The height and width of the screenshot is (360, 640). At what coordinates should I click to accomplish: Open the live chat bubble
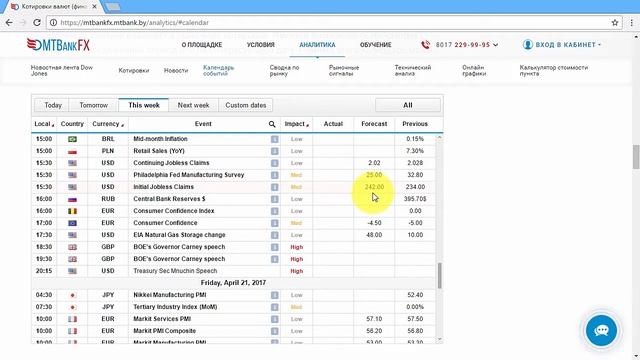(x=601, y=330)
